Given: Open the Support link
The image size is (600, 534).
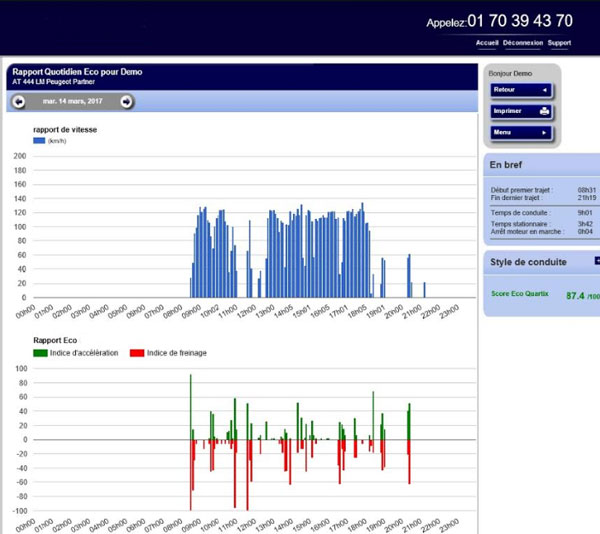Looking at the screenshot, I should pos(560,43).
